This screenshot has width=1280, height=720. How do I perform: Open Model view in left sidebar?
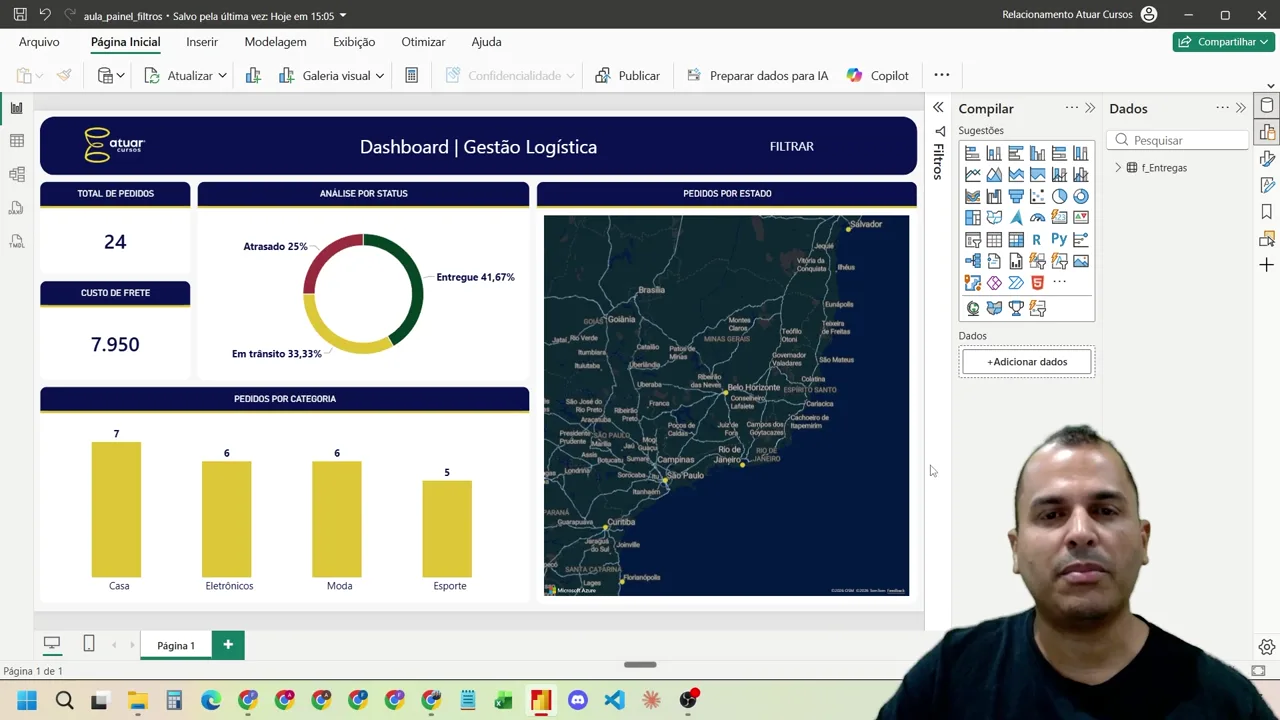[x=16, y=174]
